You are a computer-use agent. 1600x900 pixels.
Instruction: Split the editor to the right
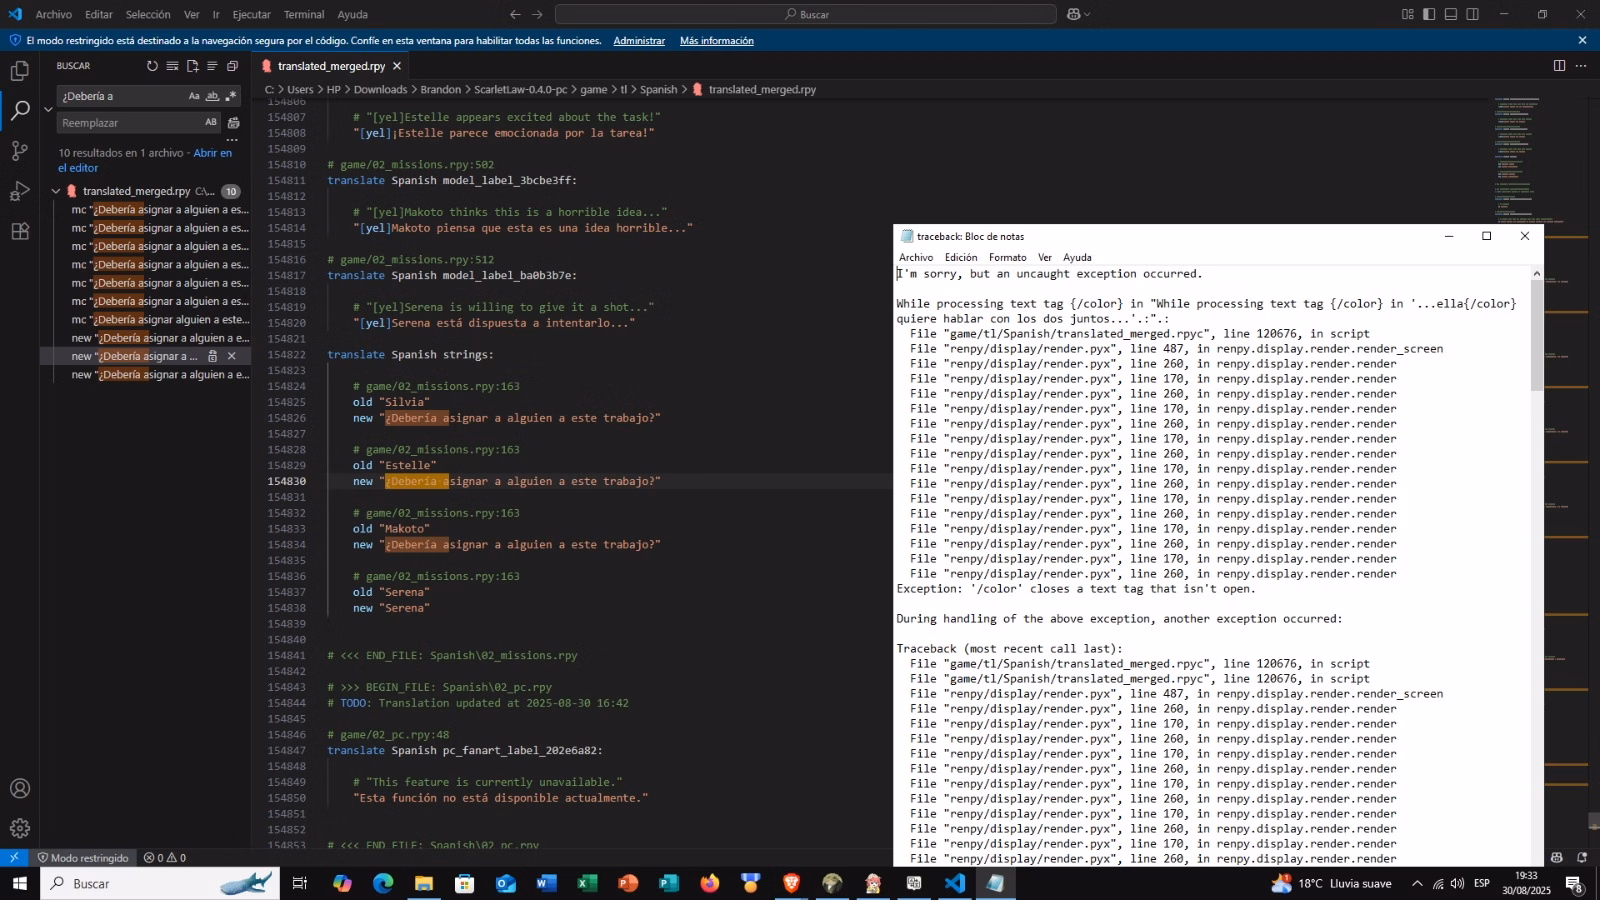click(x=1559, y=66)
